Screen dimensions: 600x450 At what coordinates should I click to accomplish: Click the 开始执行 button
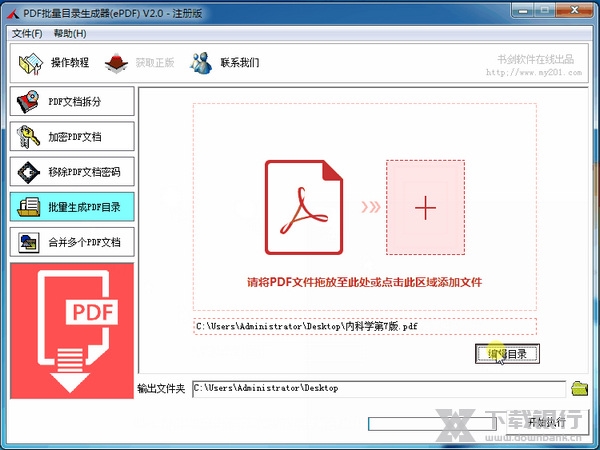point(547,422)
